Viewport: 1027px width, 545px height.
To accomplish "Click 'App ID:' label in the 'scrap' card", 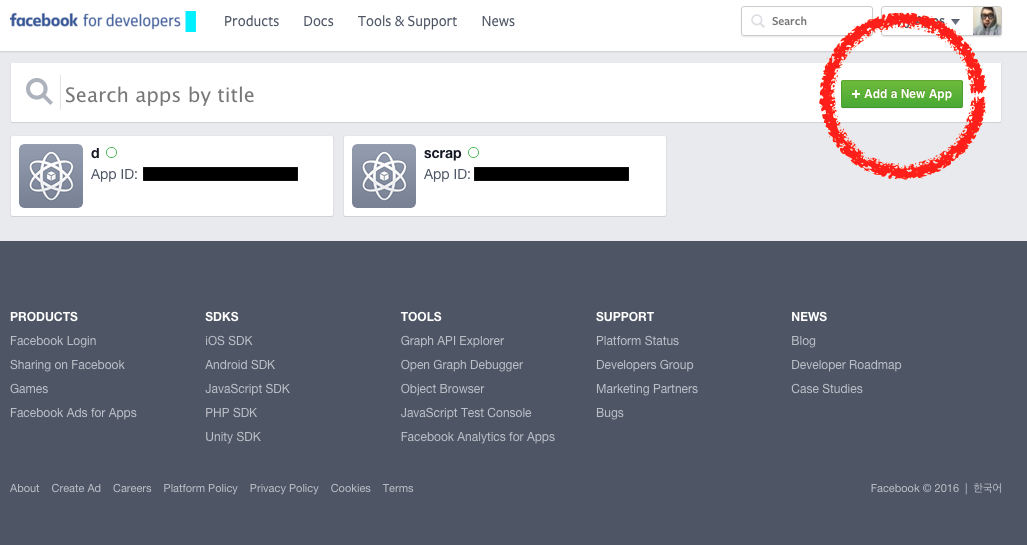I will [x=447, y=174].
